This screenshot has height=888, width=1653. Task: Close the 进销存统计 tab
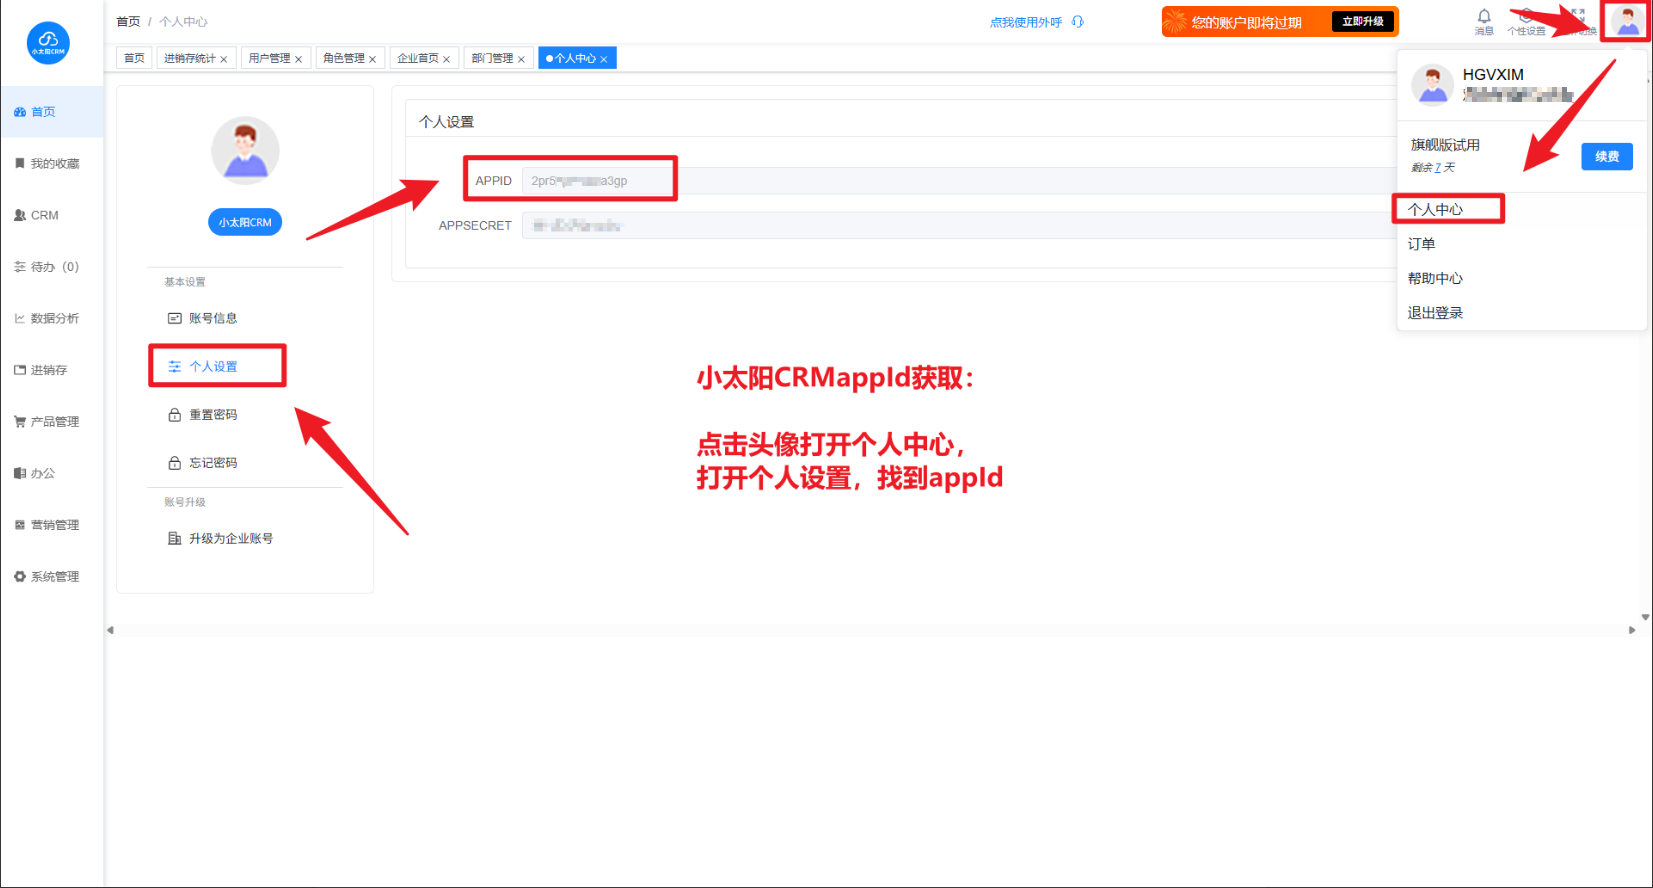tap(224, 59)
